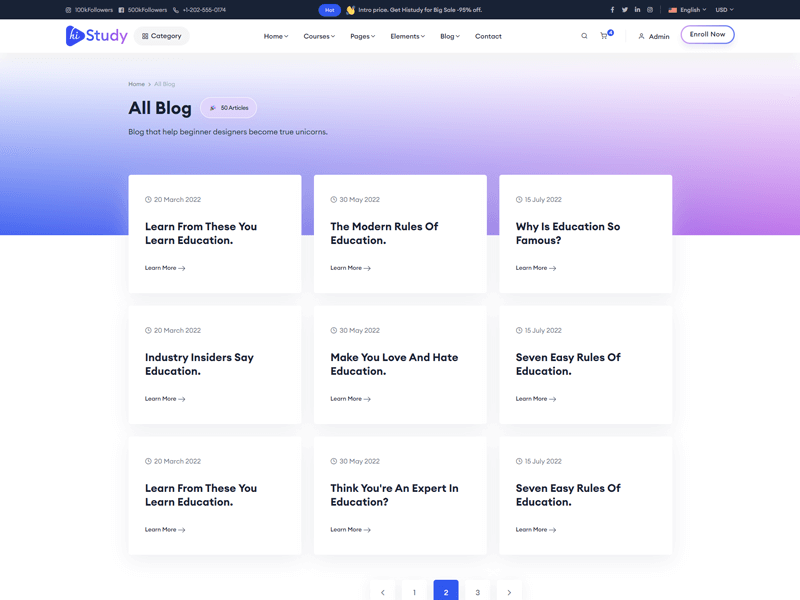800x600 pixels.
Task: Open the Category menu button
Action: 162,36
